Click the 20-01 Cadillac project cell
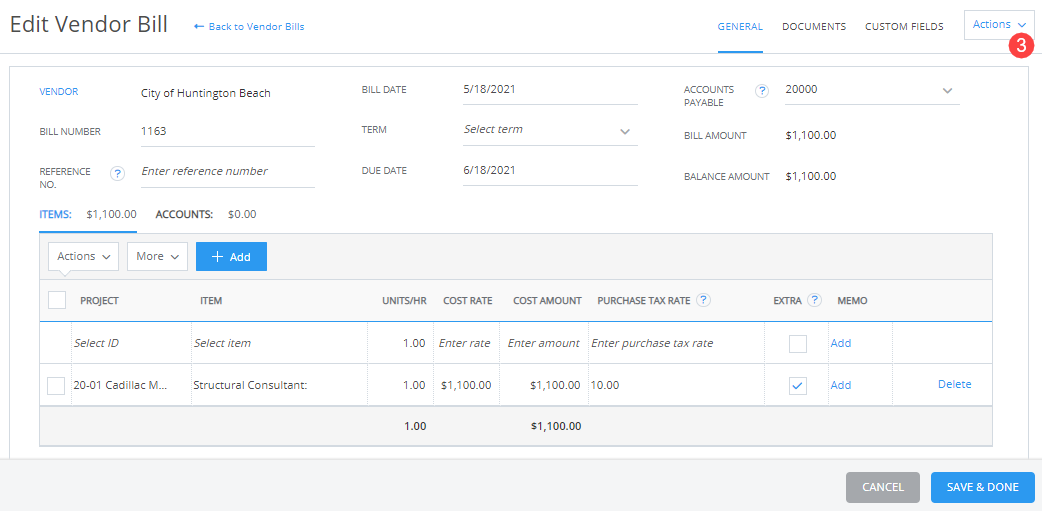1042x511 pixels. point(131,385)
